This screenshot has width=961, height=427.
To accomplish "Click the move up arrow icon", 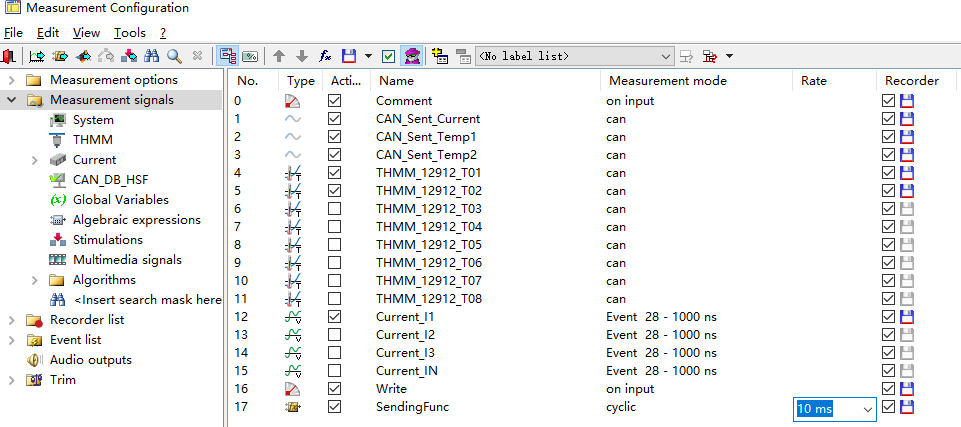I will point(279,56).
